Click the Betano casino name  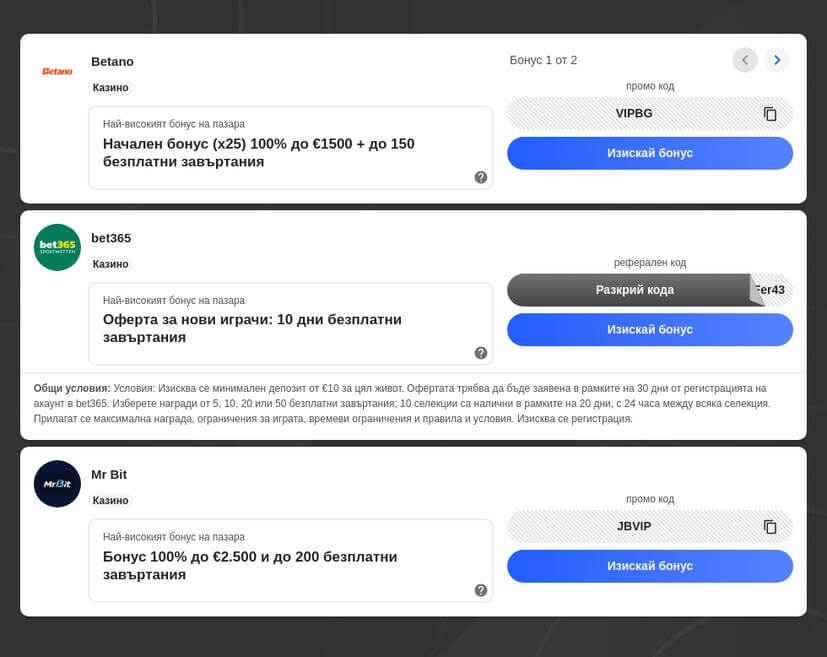tap(112, 61)
